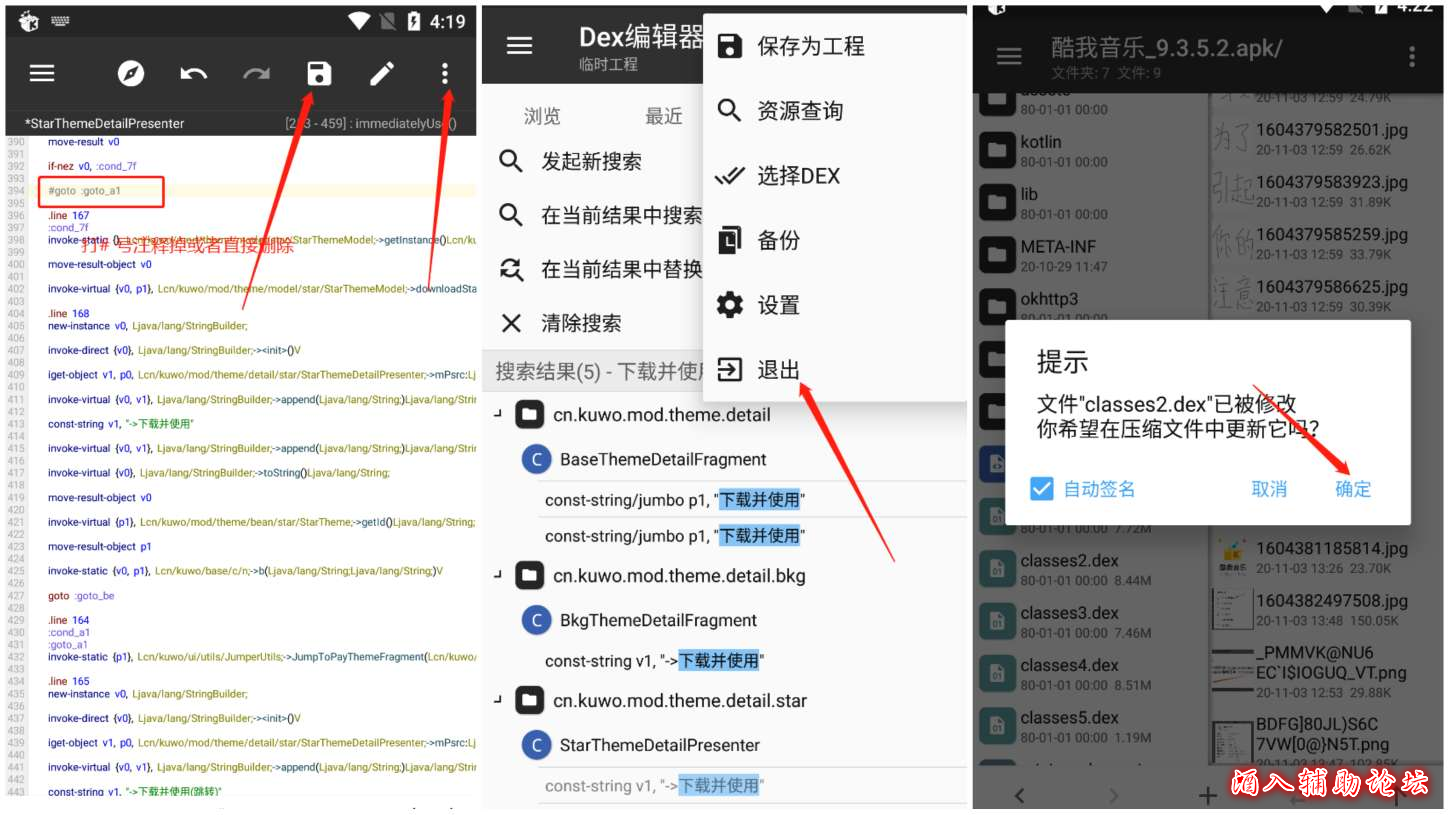Save the file with the floppy disk icon
Viewport: 1449px width, 815px height.
pos(319,73)
